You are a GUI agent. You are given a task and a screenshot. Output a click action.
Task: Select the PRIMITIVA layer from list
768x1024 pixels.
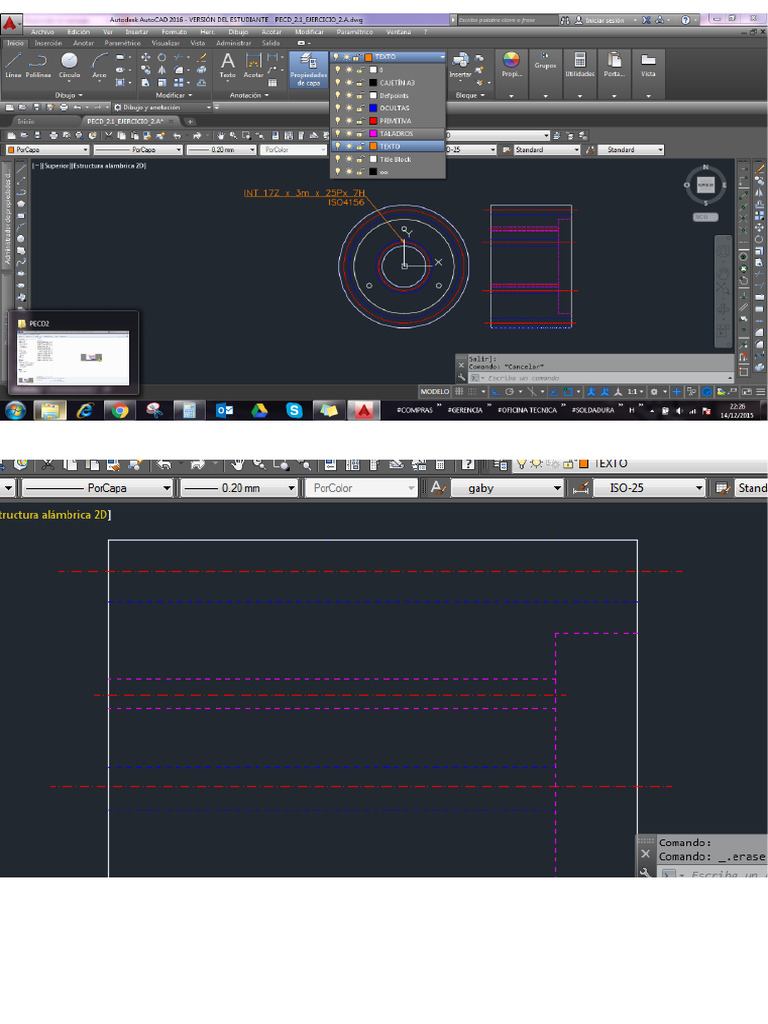[x=395, y=121]
